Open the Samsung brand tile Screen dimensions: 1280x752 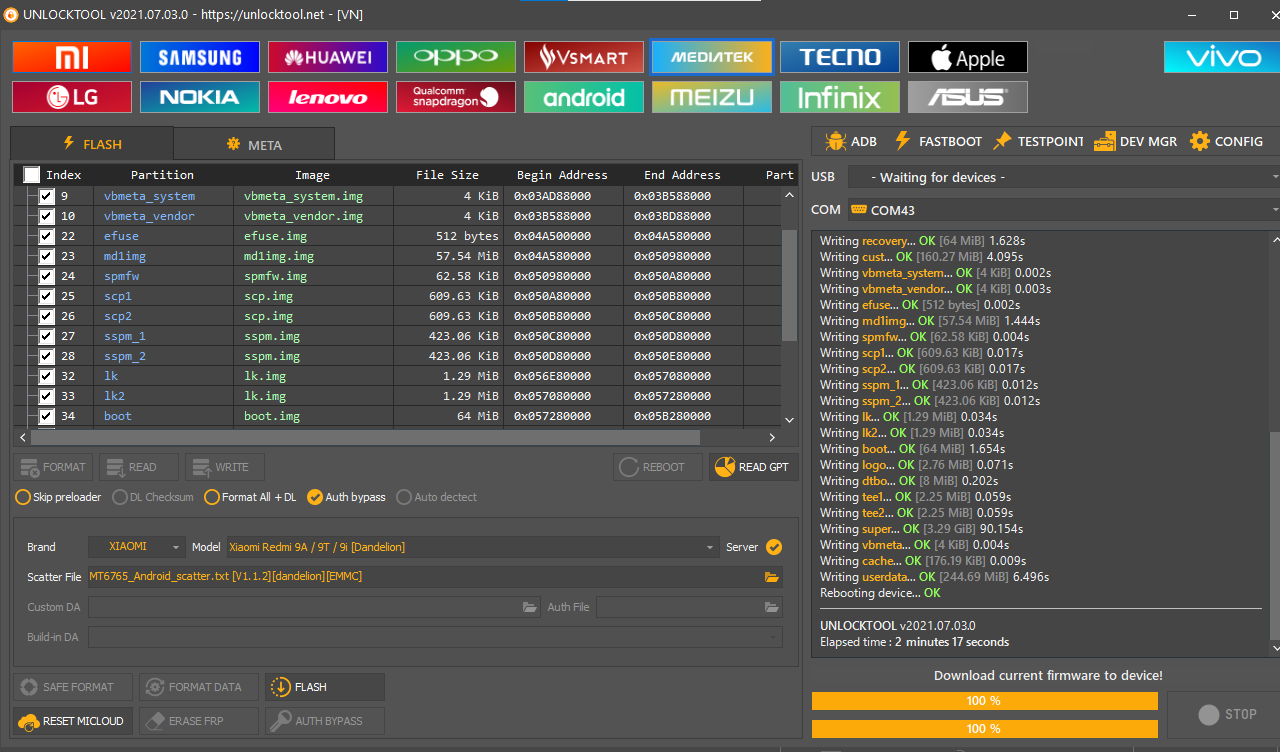(x=200, y=57)
